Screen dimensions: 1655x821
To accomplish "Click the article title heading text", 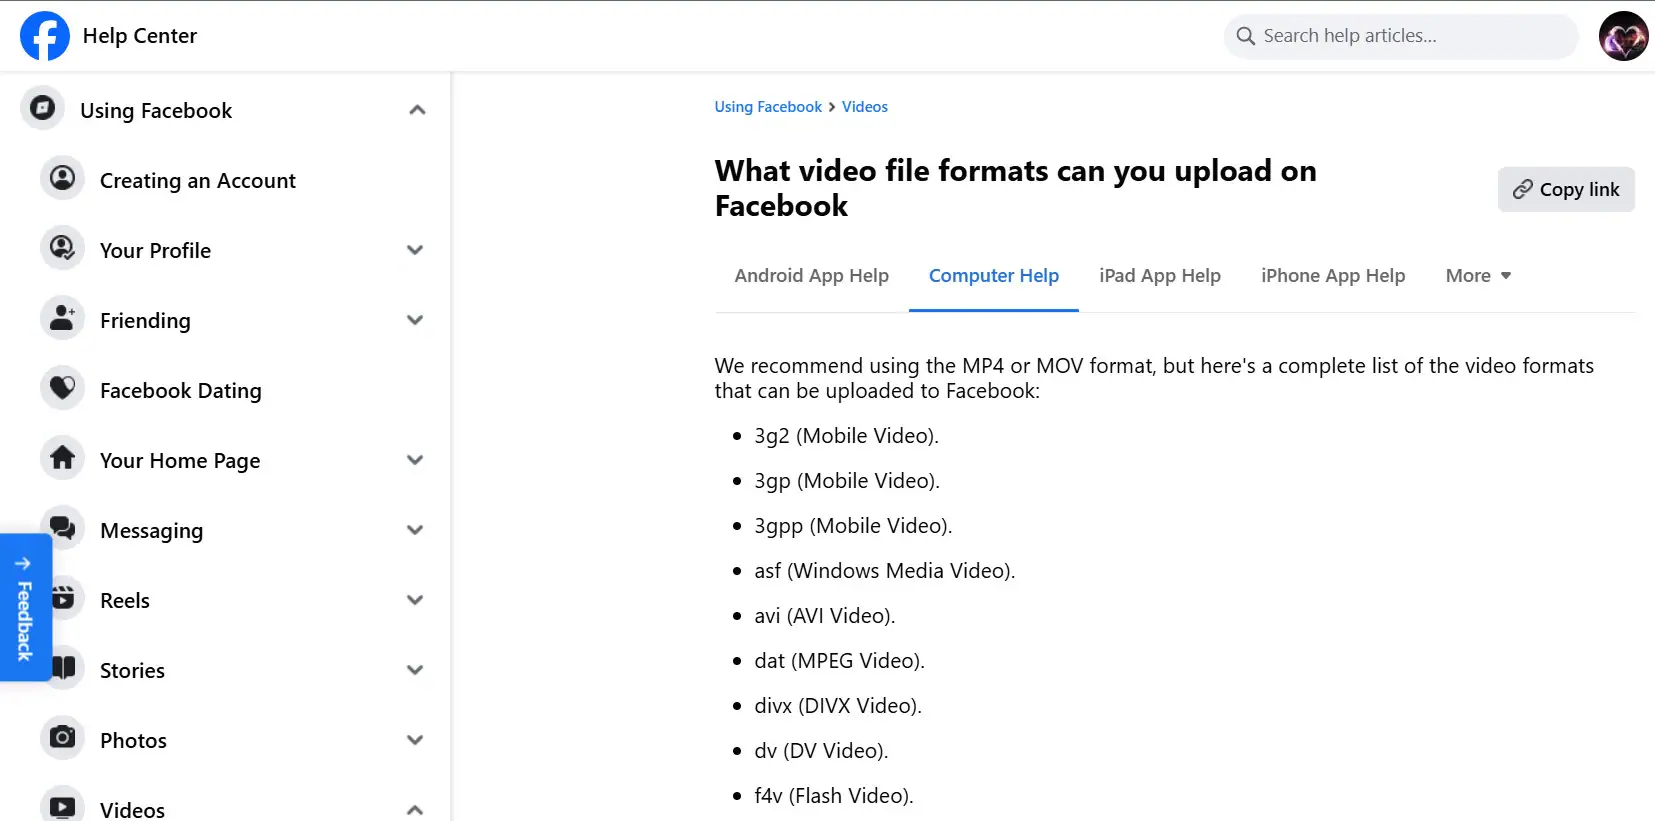I will click(x=1015, y=188).
